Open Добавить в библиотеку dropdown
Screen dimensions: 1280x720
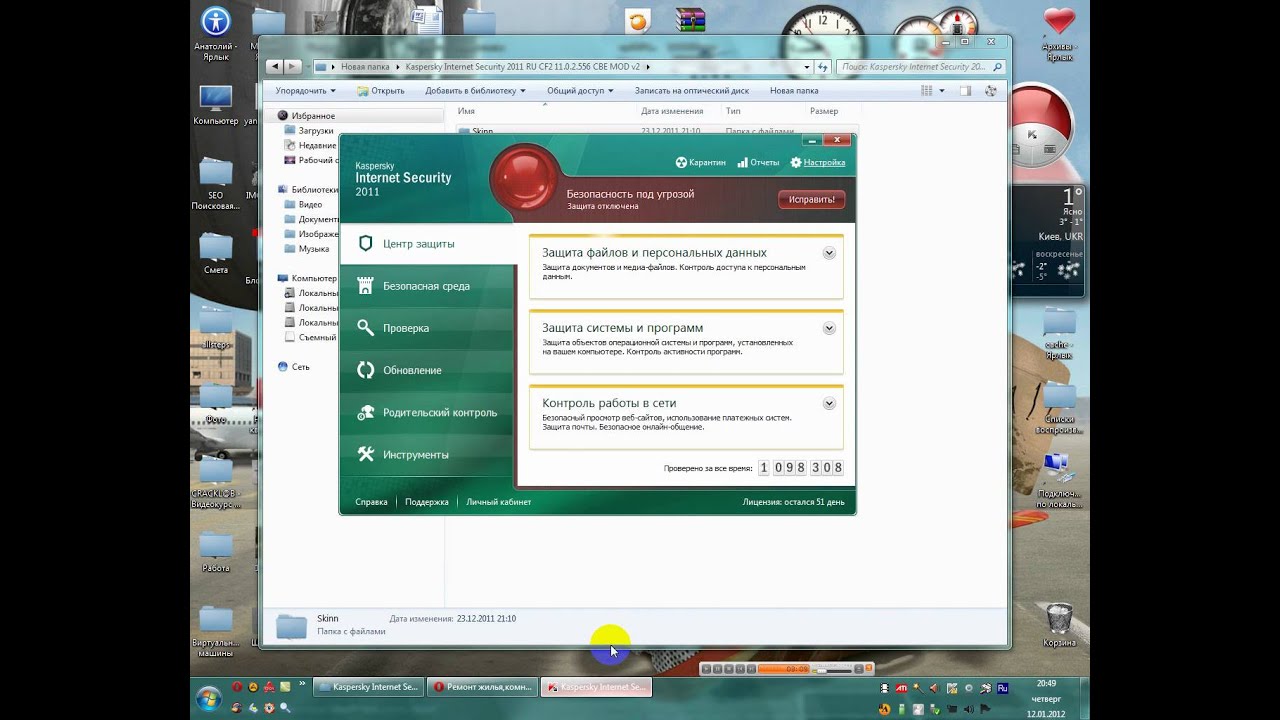pyautogui.click(x=475, y=91)
